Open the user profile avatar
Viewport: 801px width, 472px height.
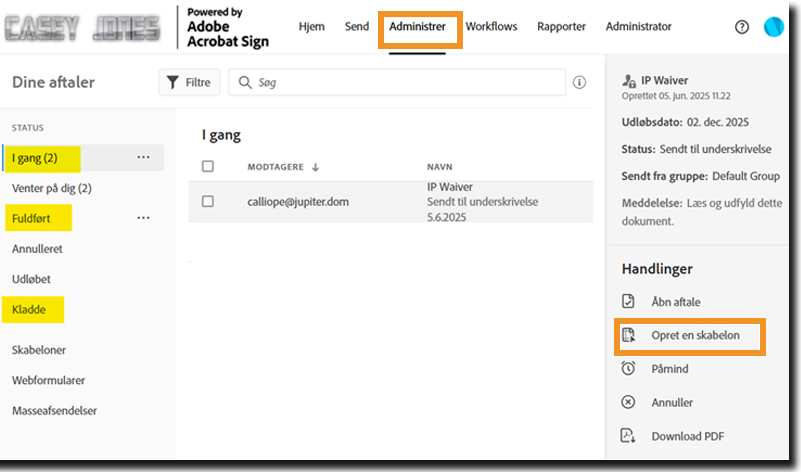click(773, 27)
